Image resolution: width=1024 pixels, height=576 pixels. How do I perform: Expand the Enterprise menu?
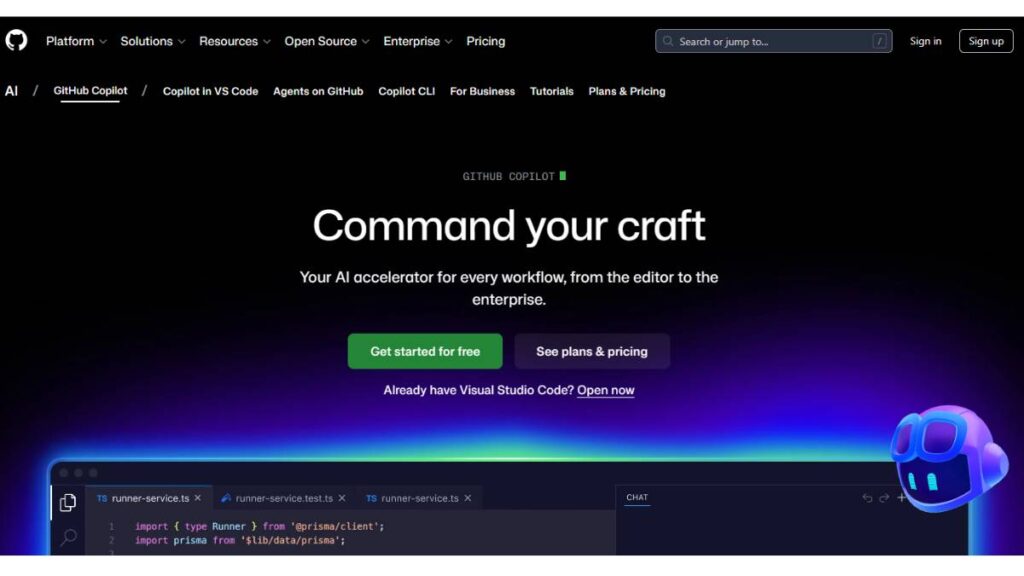pos(411,41)
